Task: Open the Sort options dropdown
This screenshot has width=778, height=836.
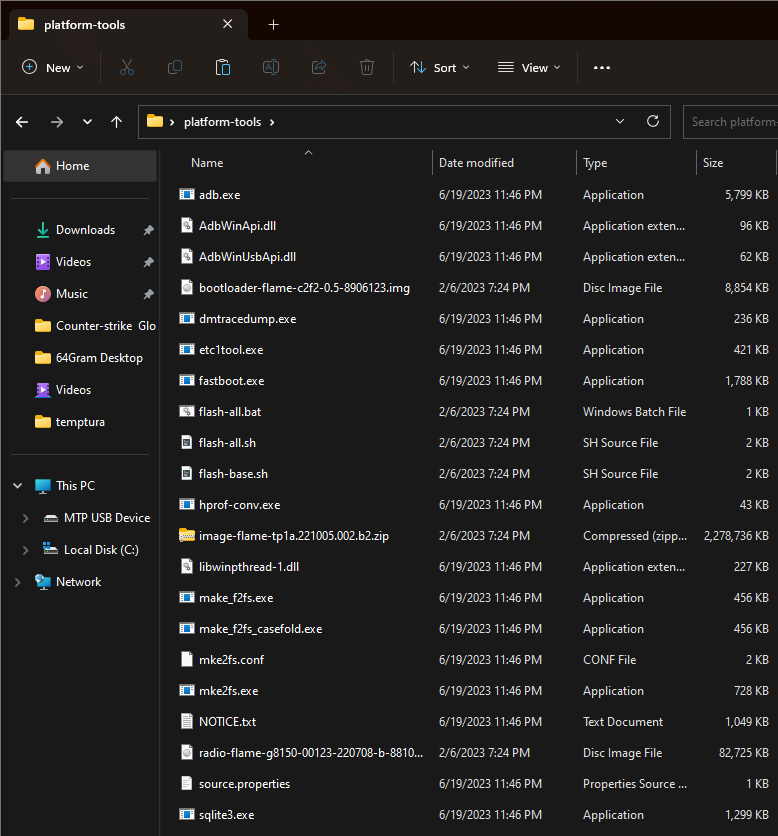Action: [439, 67]
